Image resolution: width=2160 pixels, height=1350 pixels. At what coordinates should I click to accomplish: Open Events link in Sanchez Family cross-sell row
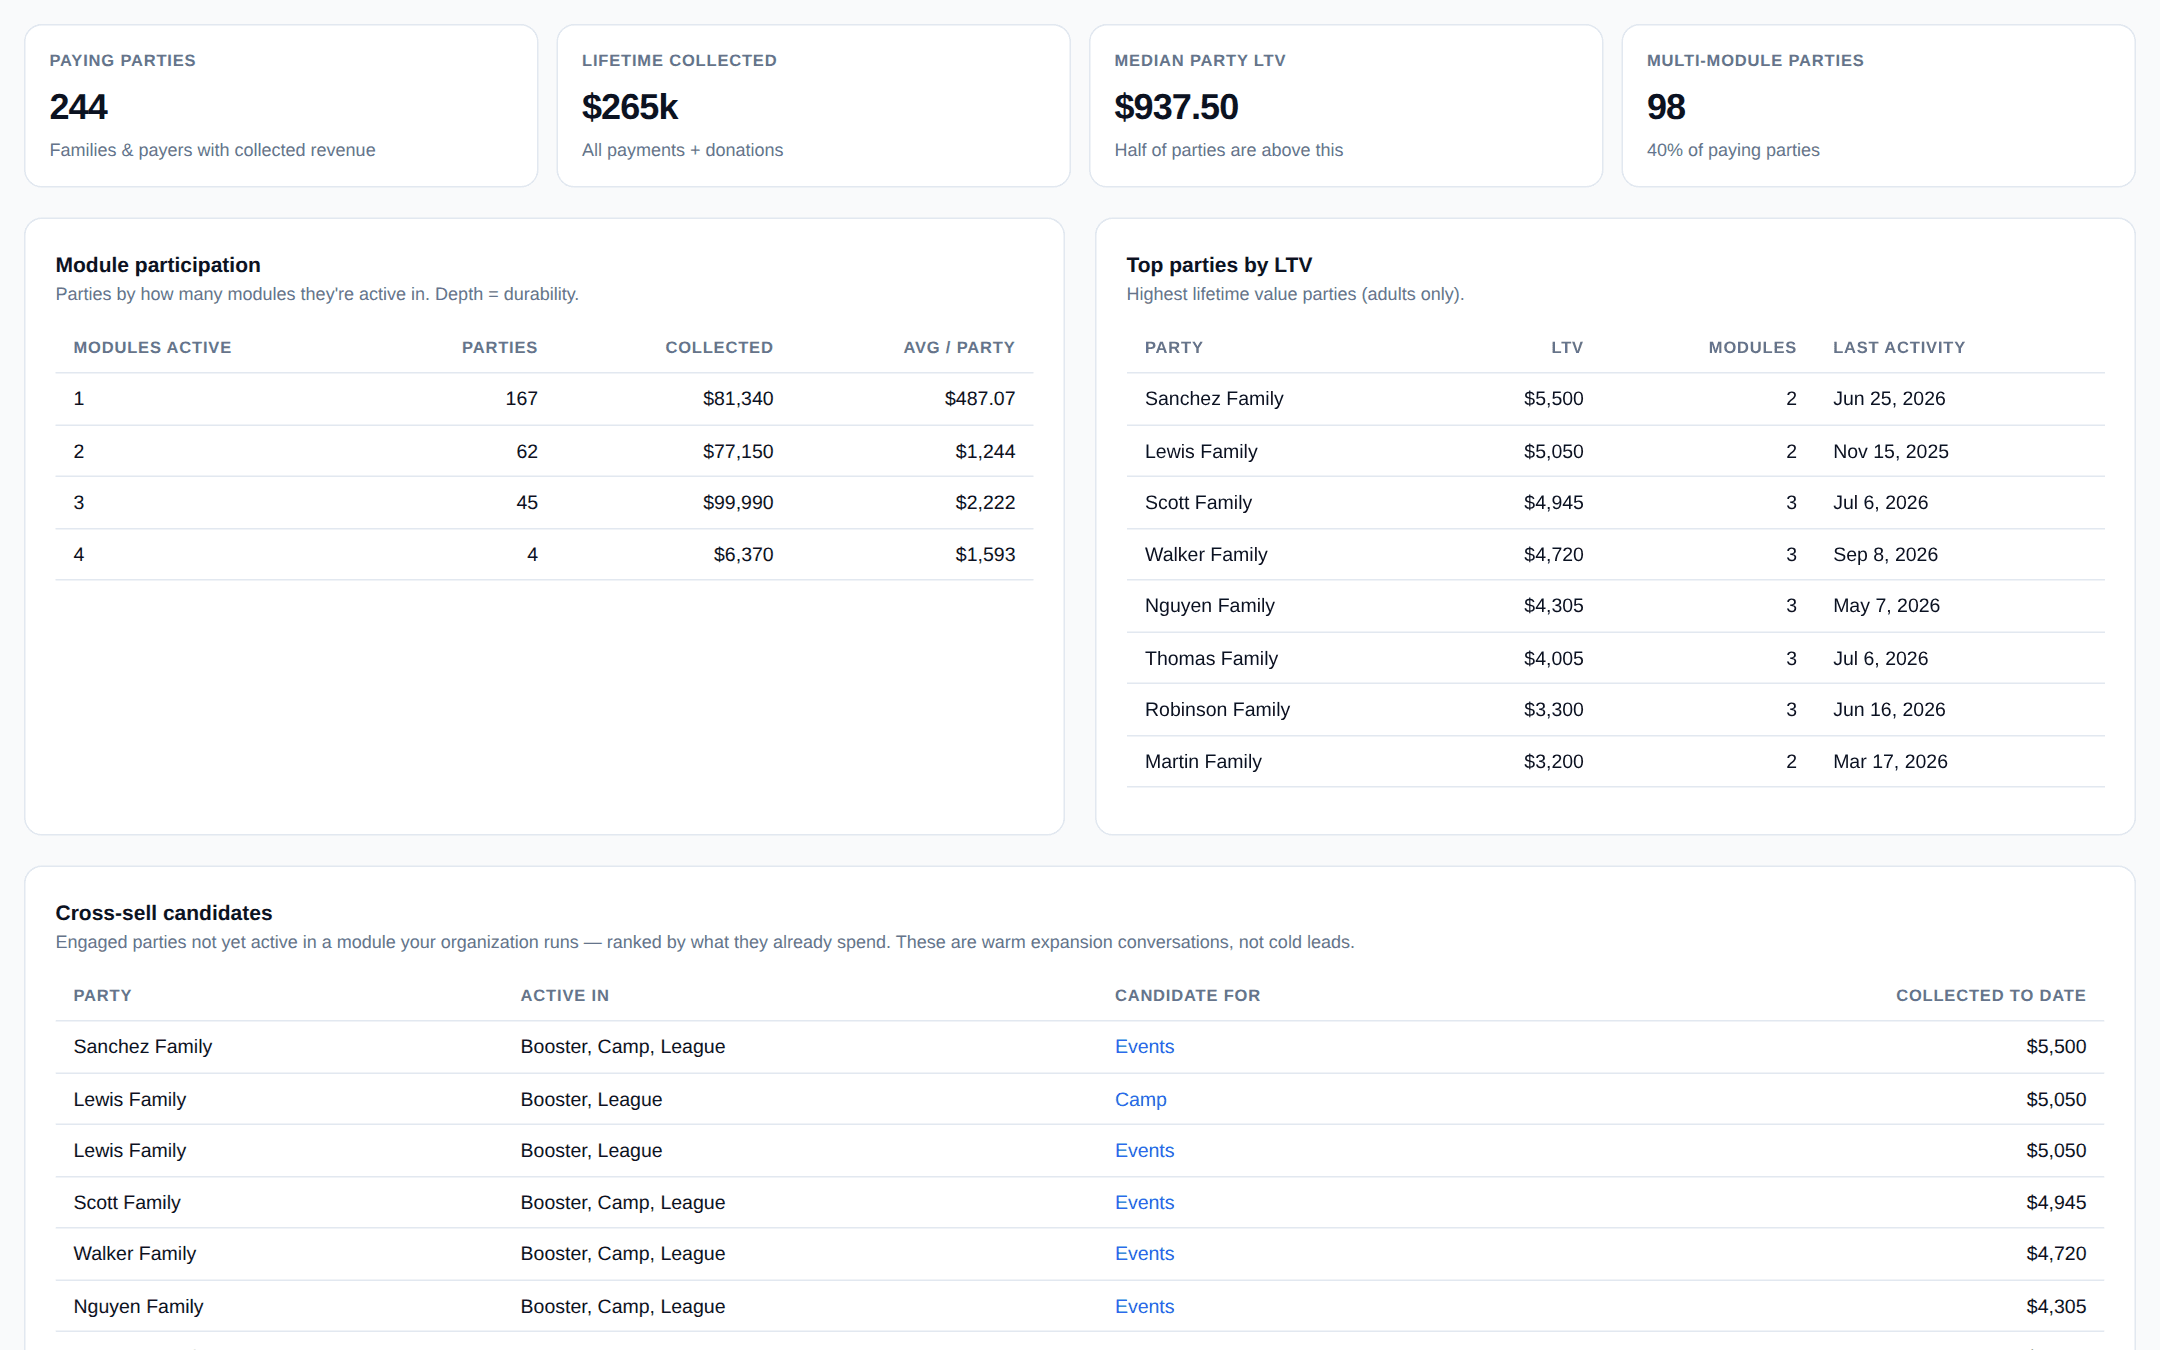tap(1144, 1046)
